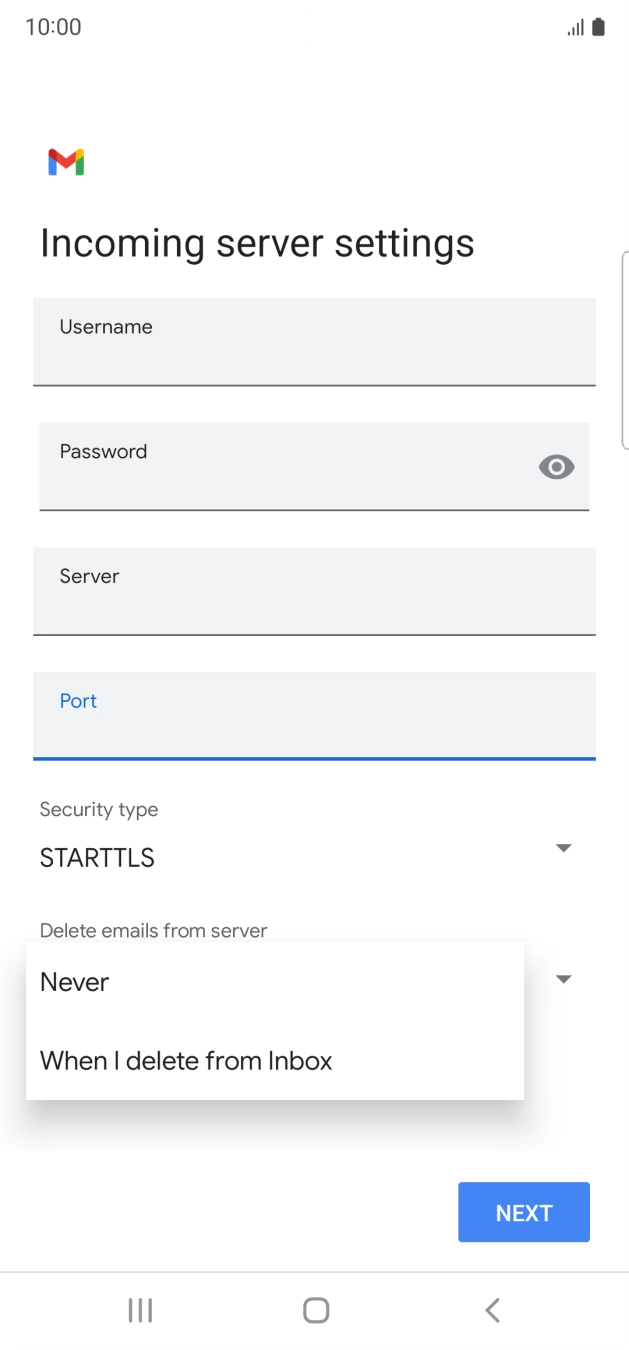The height and width of the screenshot is (1350, 629).
Task: Tap the Recents button in navigation bar
Action: point(140,1309)
